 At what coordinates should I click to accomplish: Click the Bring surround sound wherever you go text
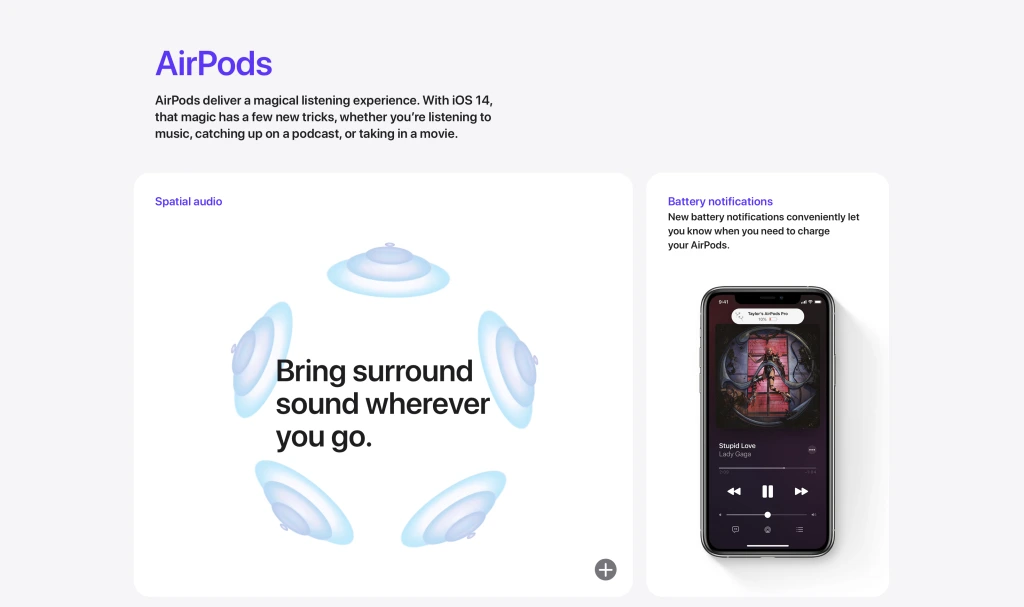[x=382, y=404]
